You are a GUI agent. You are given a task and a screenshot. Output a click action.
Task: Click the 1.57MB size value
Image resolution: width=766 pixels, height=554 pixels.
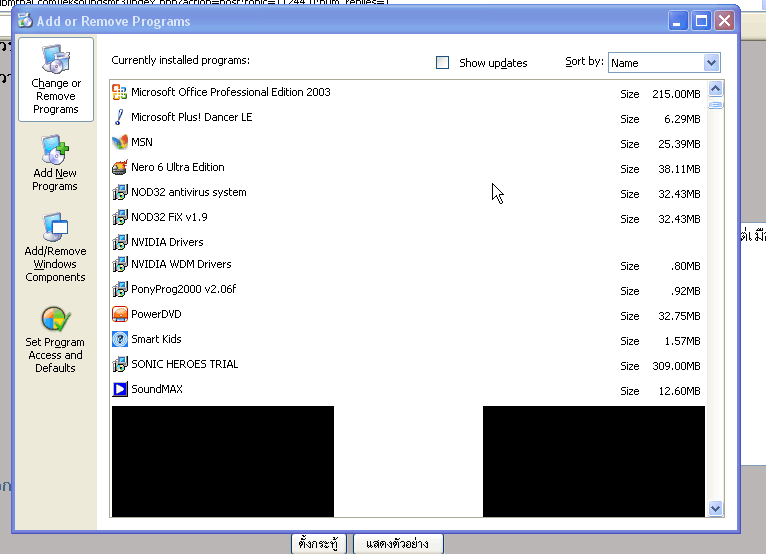click(x=682, y=341)
